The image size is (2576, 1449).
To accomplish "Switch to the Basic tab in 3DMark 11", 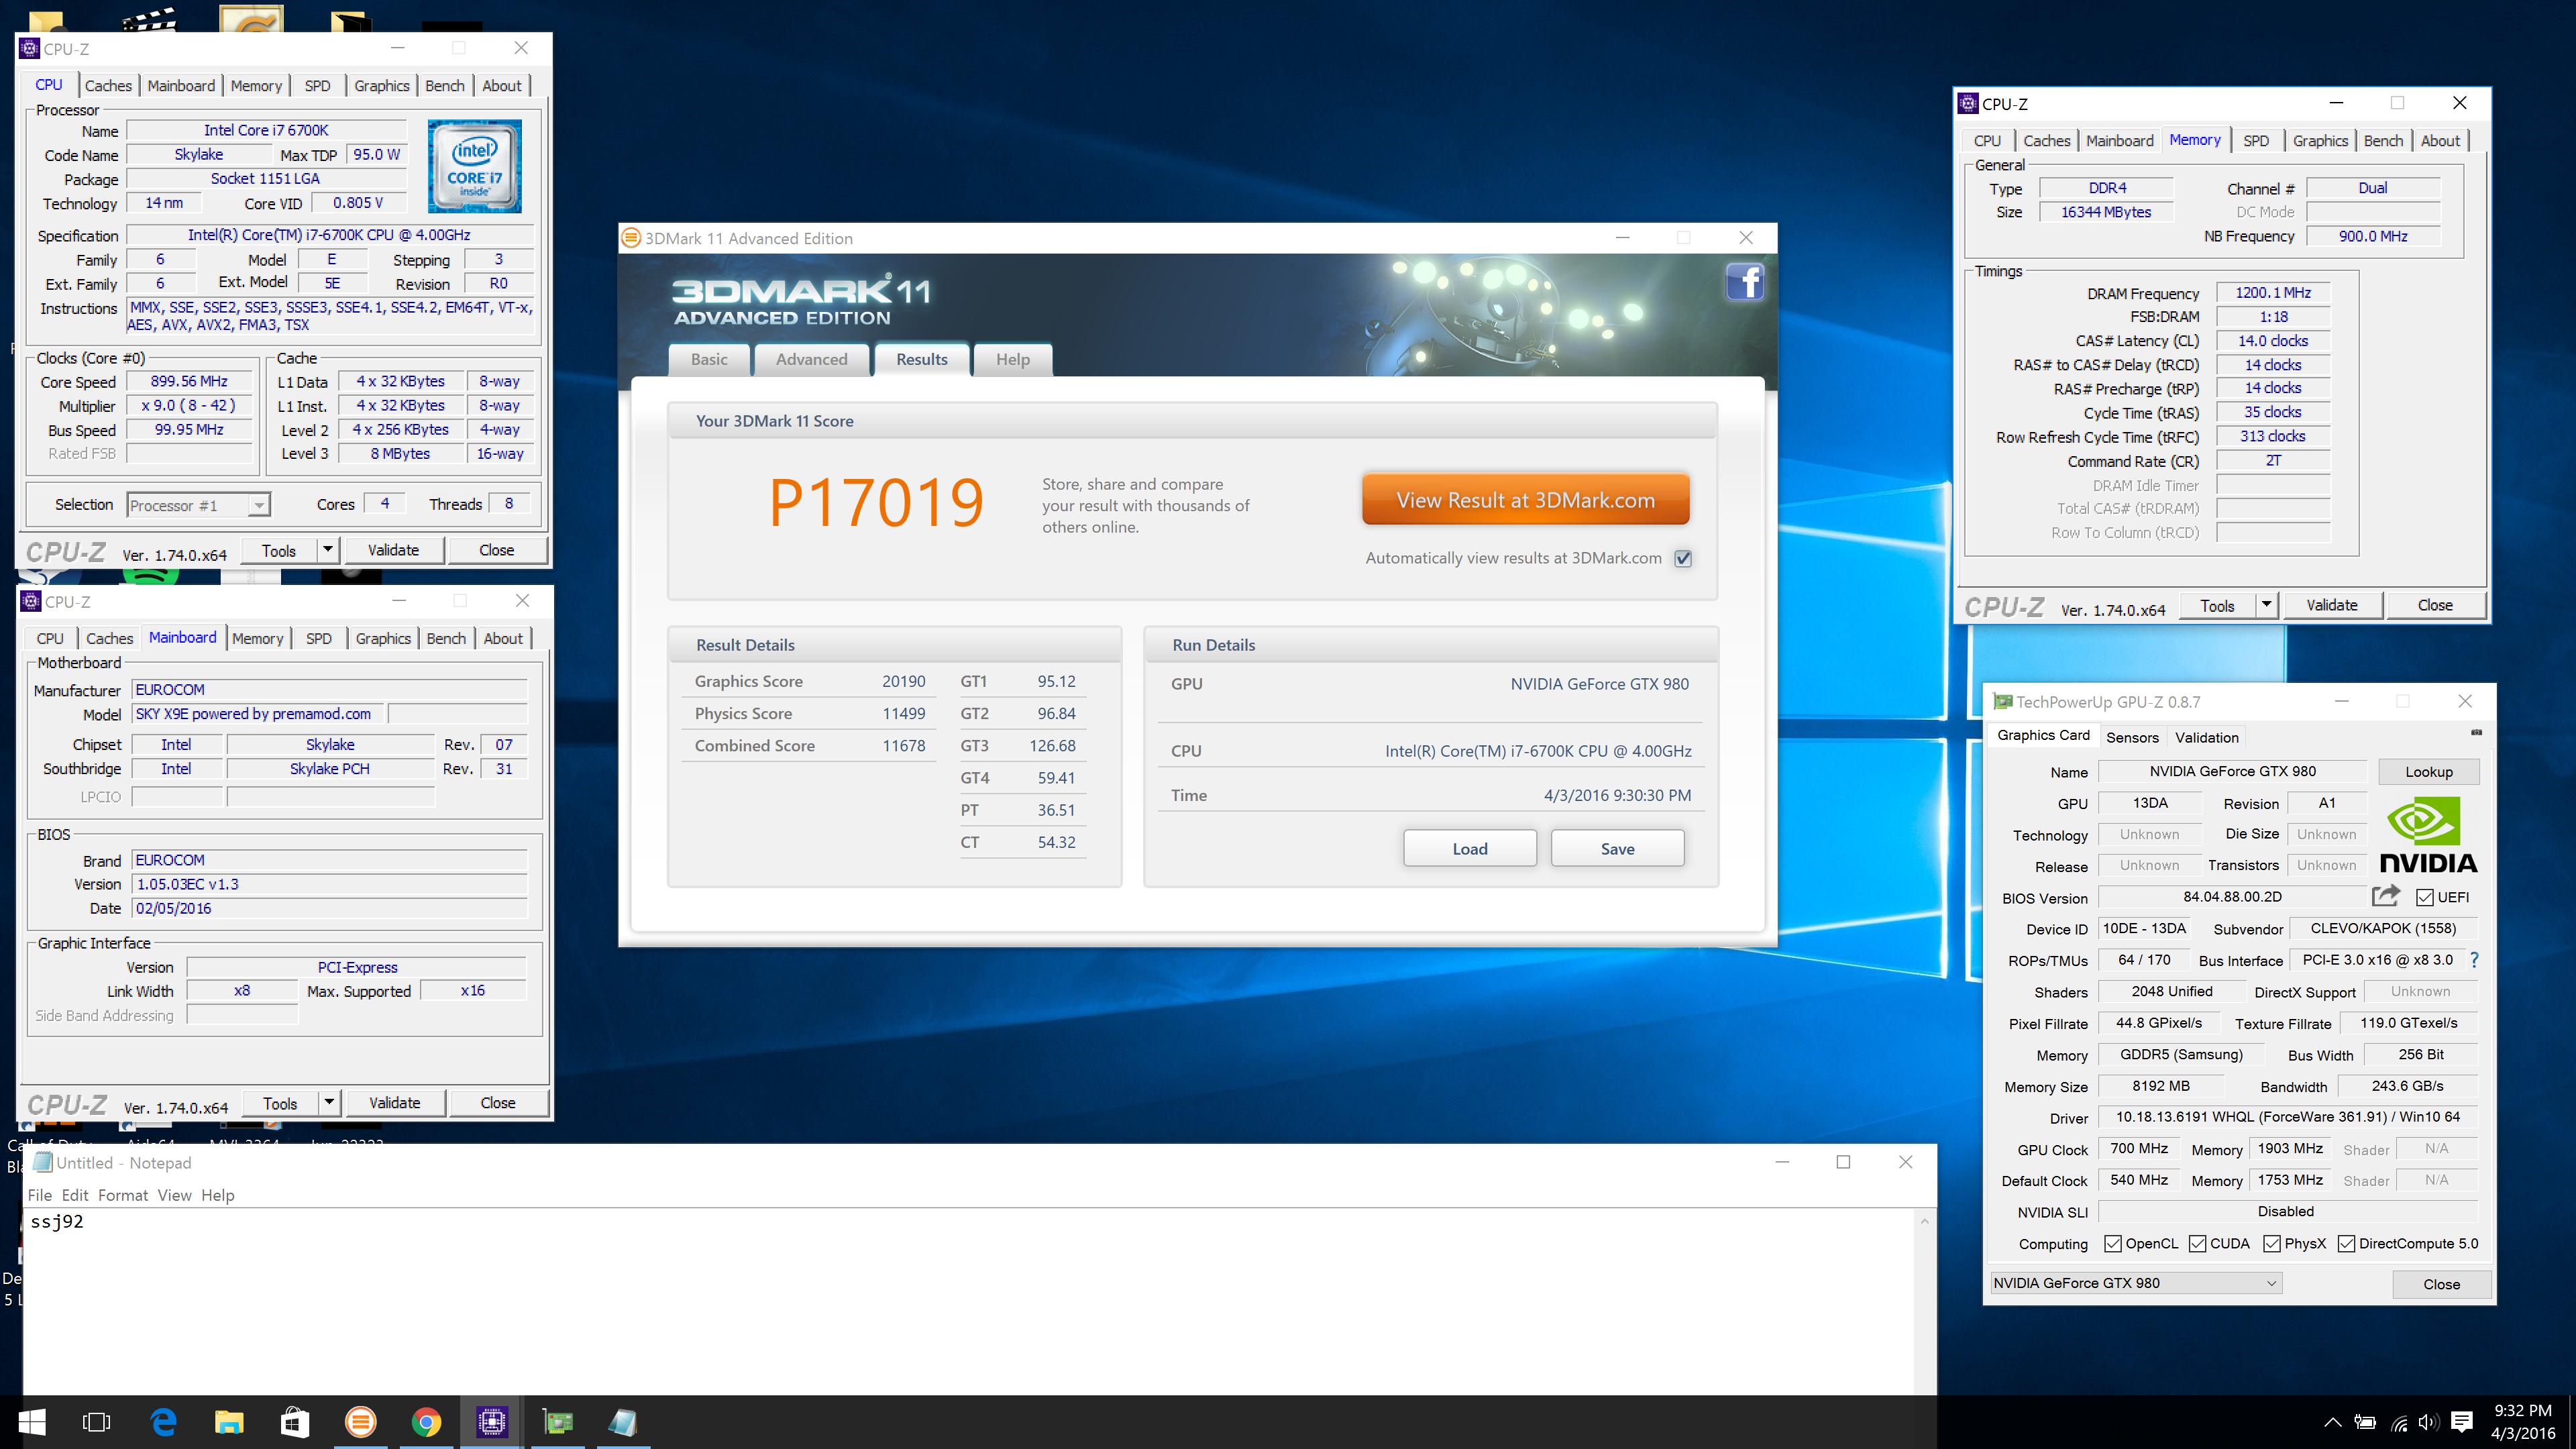I will pos(709,359).
